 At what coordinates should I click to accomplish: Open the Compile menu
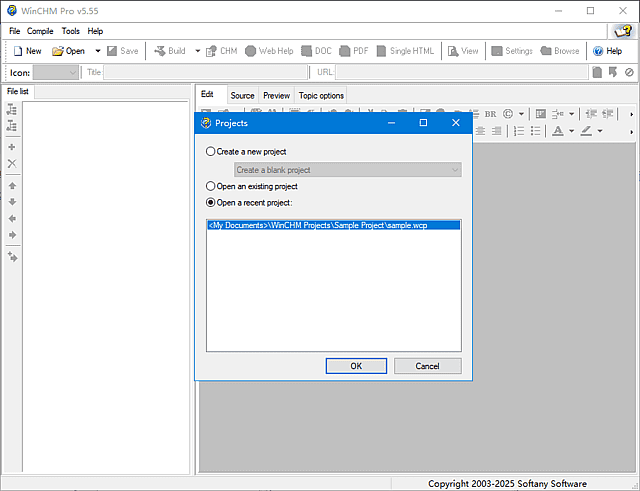[41, 31]
